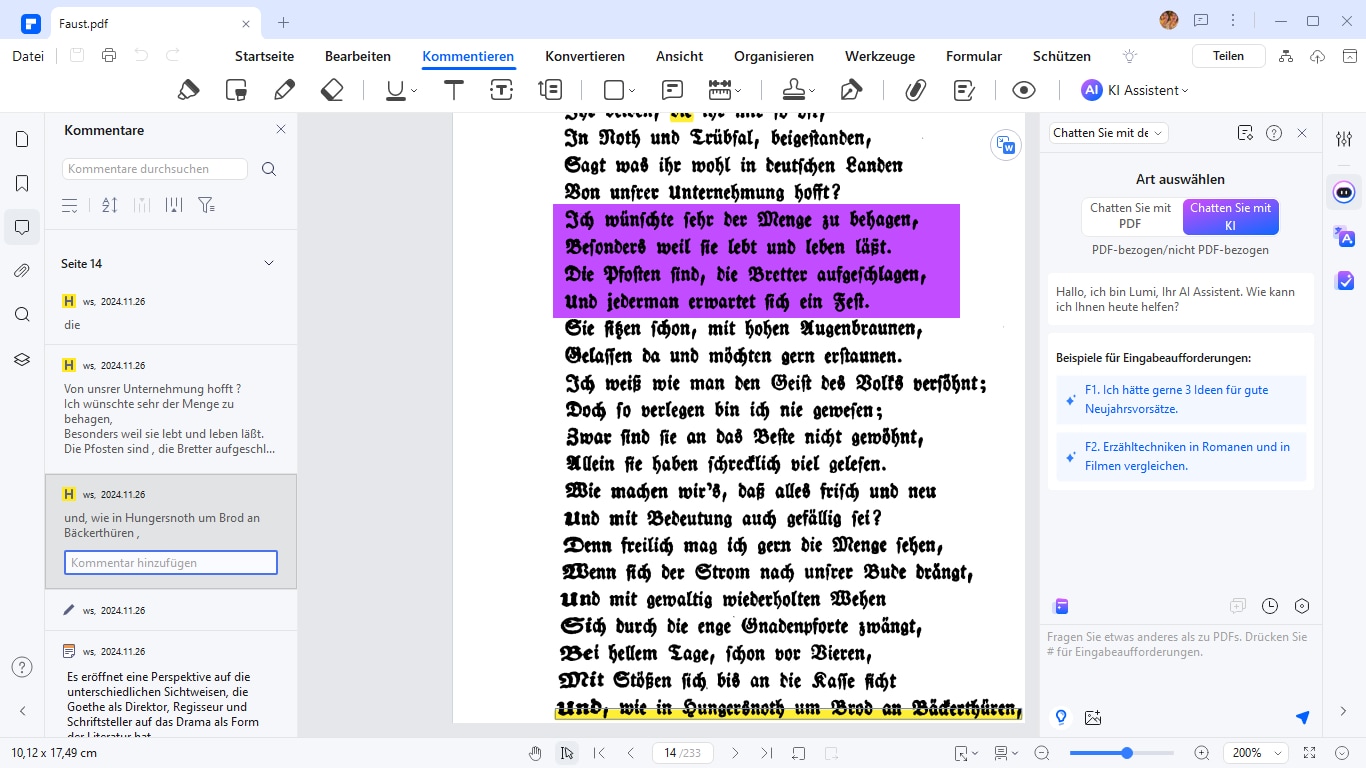Open the Ansicht tab

click(x=679, y=56)
